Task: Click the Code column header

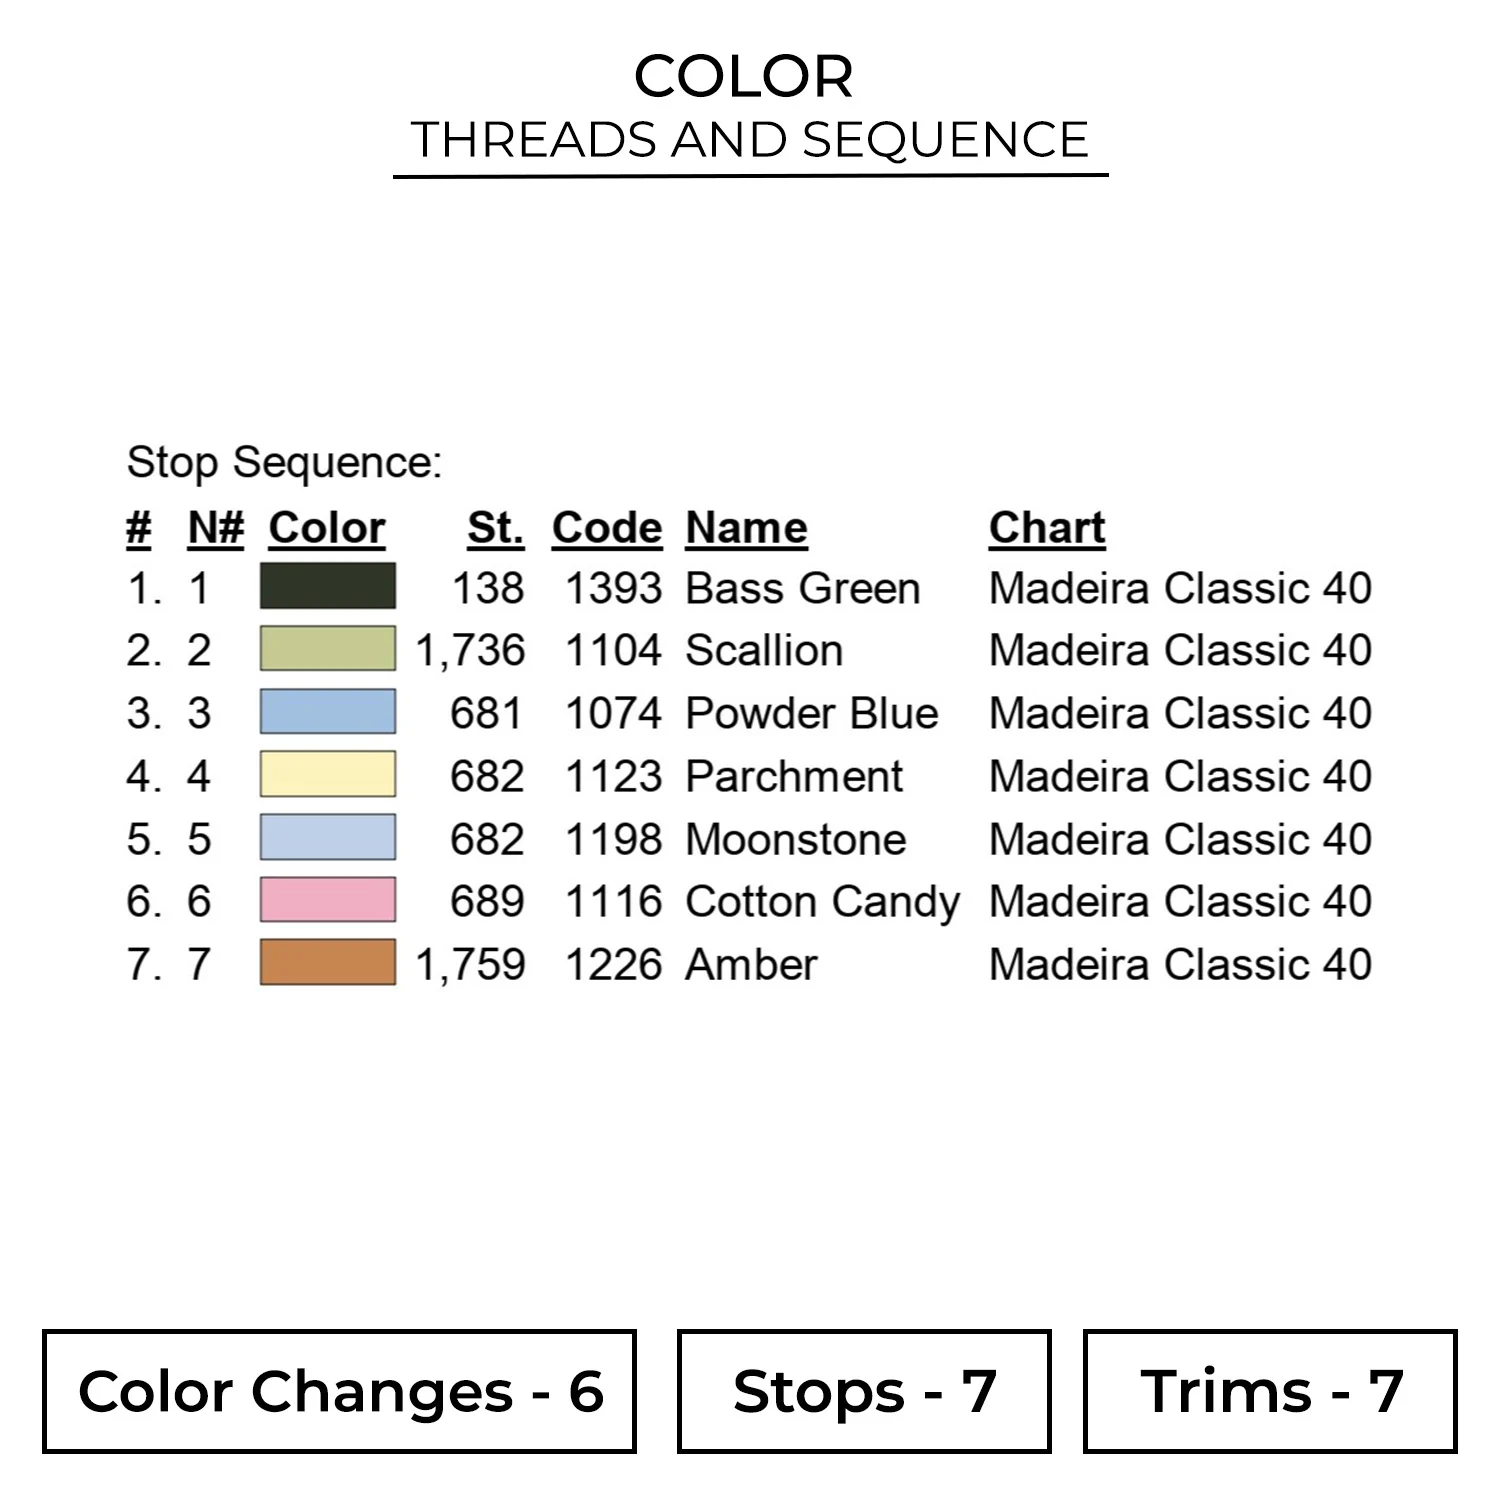Action: pos(607,528)
